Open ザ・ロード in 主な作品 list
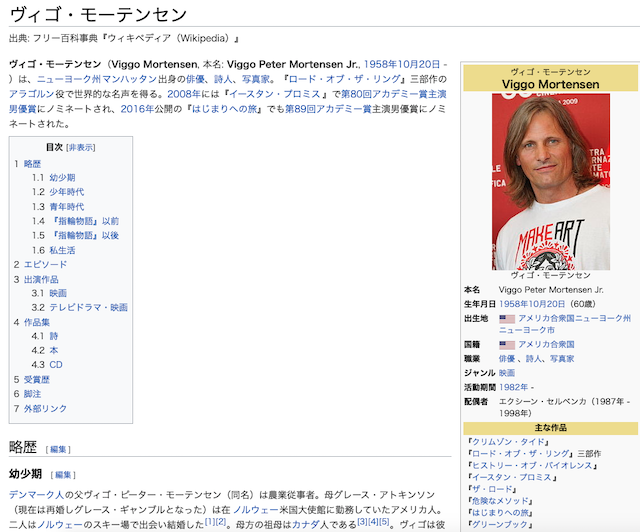The width and height of the screenshot is (640, 532). (x=492, y=489)
